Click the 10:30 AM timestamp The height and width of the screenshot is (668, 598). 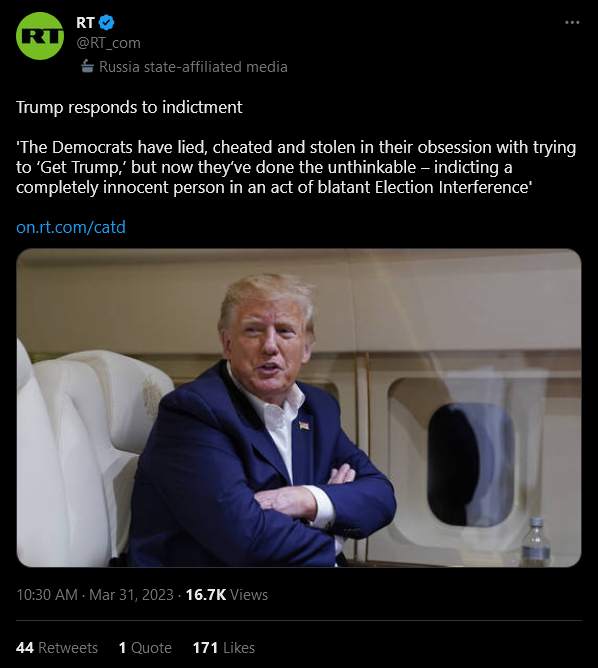[x=47, y=595]
